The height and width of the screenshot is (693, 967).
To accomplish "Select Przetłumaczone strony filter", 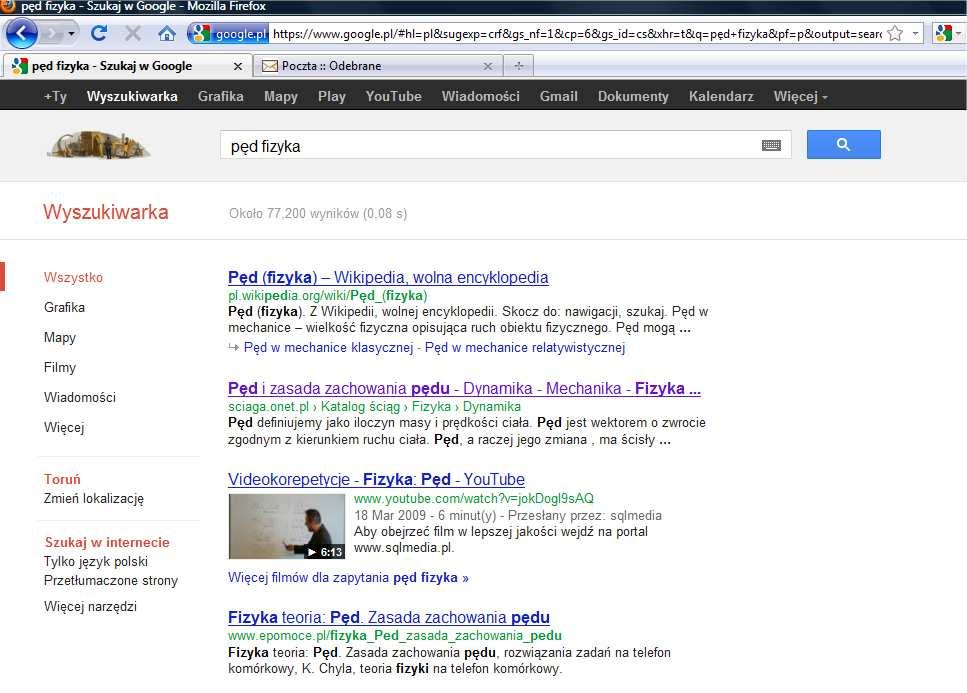I will (x=110, y=581).
